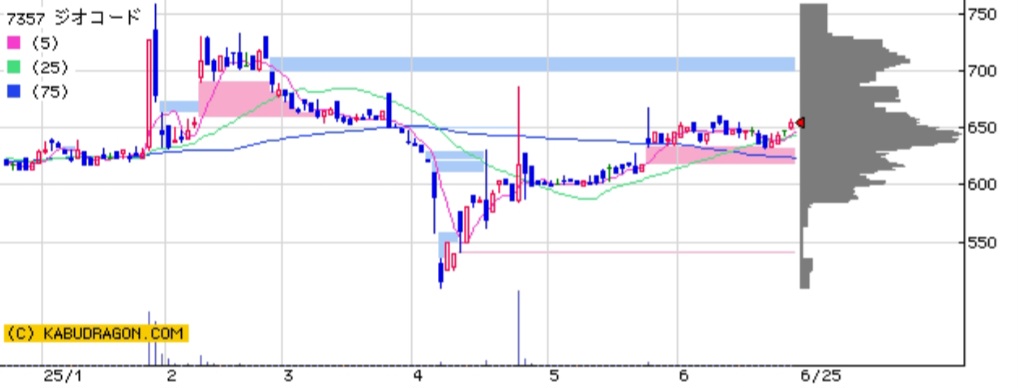Click the 650 price axis label

983,128
